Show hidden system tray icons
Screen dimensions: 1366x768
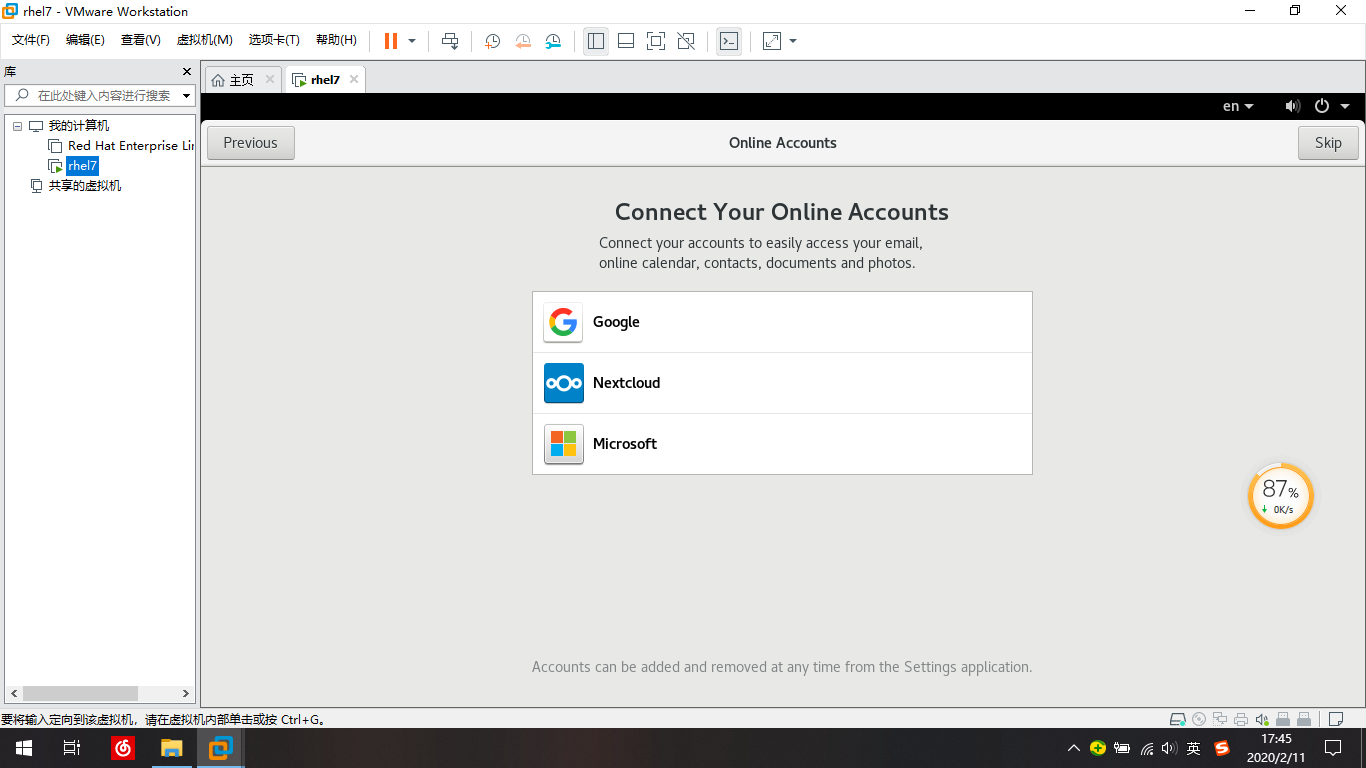point(1074,748)
